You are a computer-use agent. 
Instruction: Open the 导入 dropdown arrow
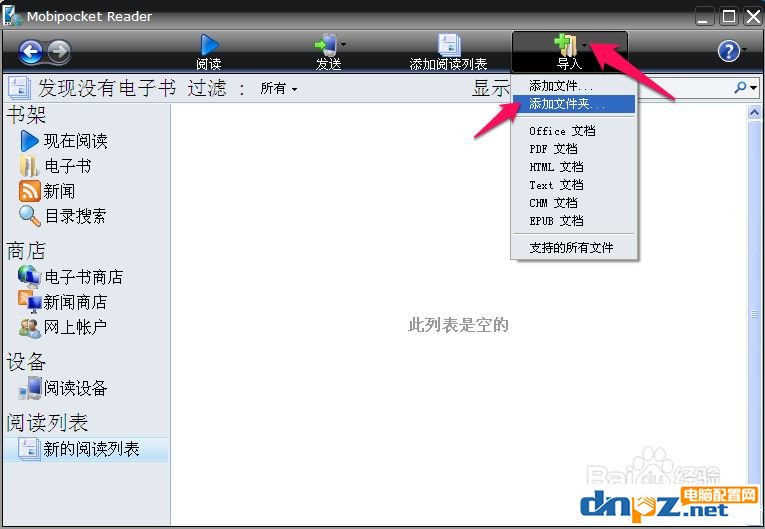tap(584, 45)
